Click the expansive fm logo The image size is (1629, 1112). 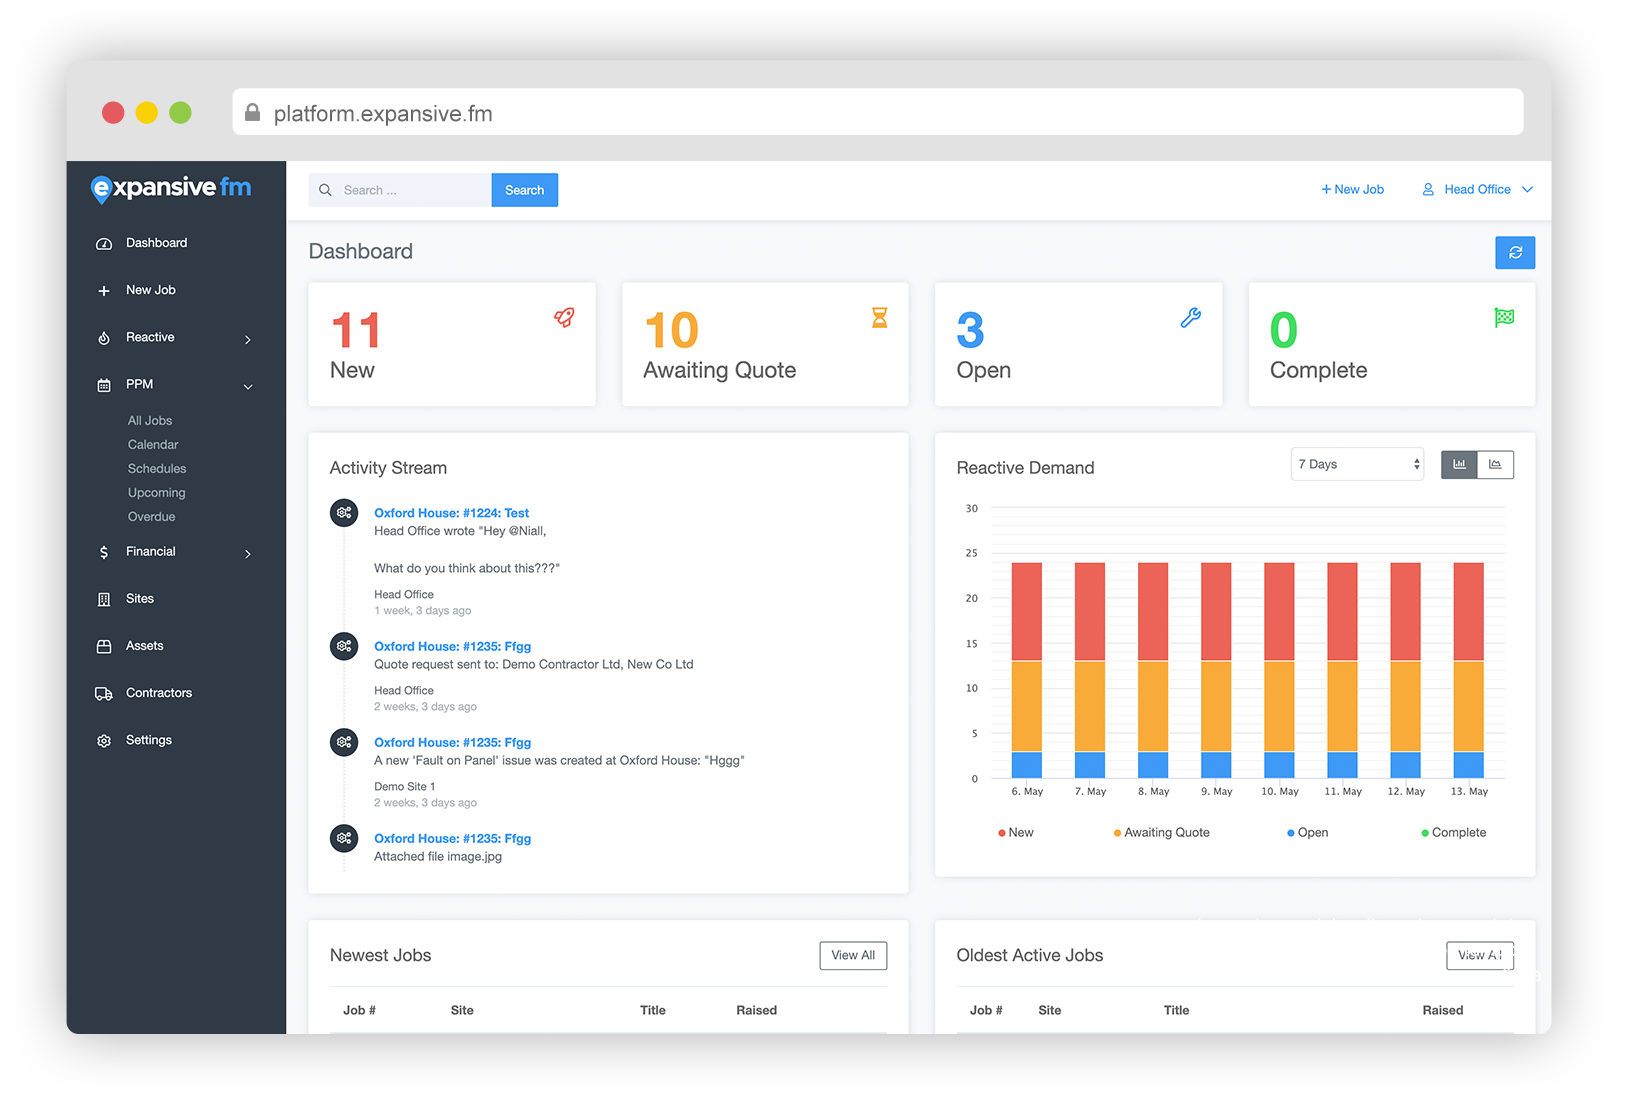tap(171, 188)
